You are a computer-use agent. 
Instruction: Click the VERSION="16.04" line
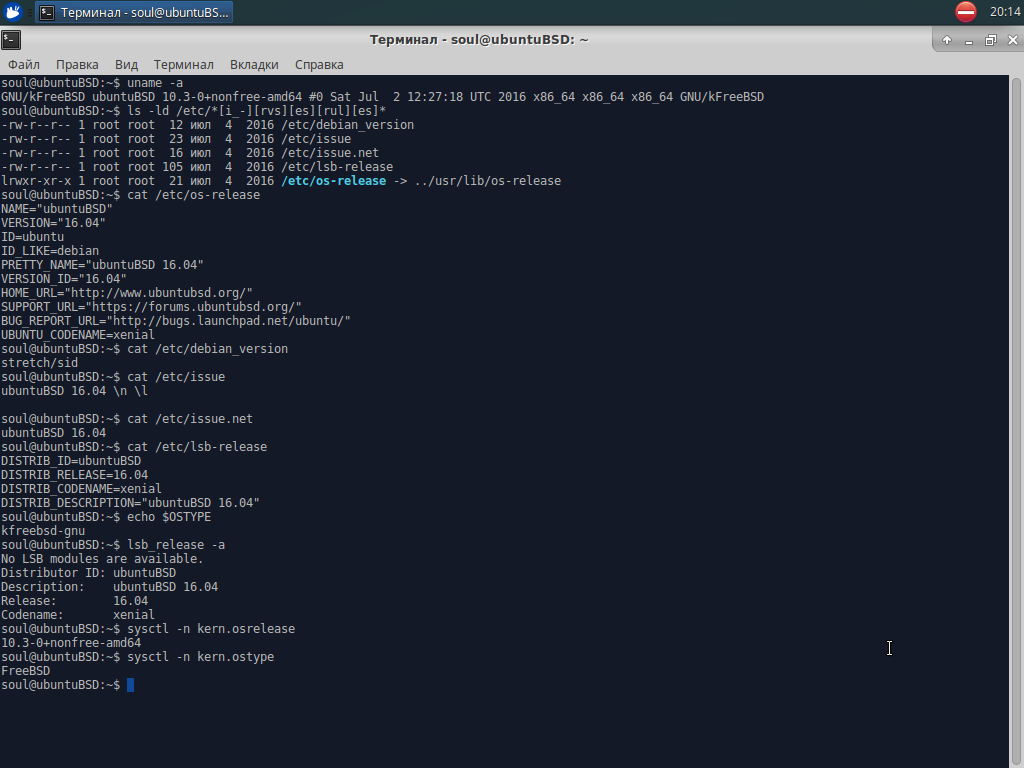pos(54,223)
